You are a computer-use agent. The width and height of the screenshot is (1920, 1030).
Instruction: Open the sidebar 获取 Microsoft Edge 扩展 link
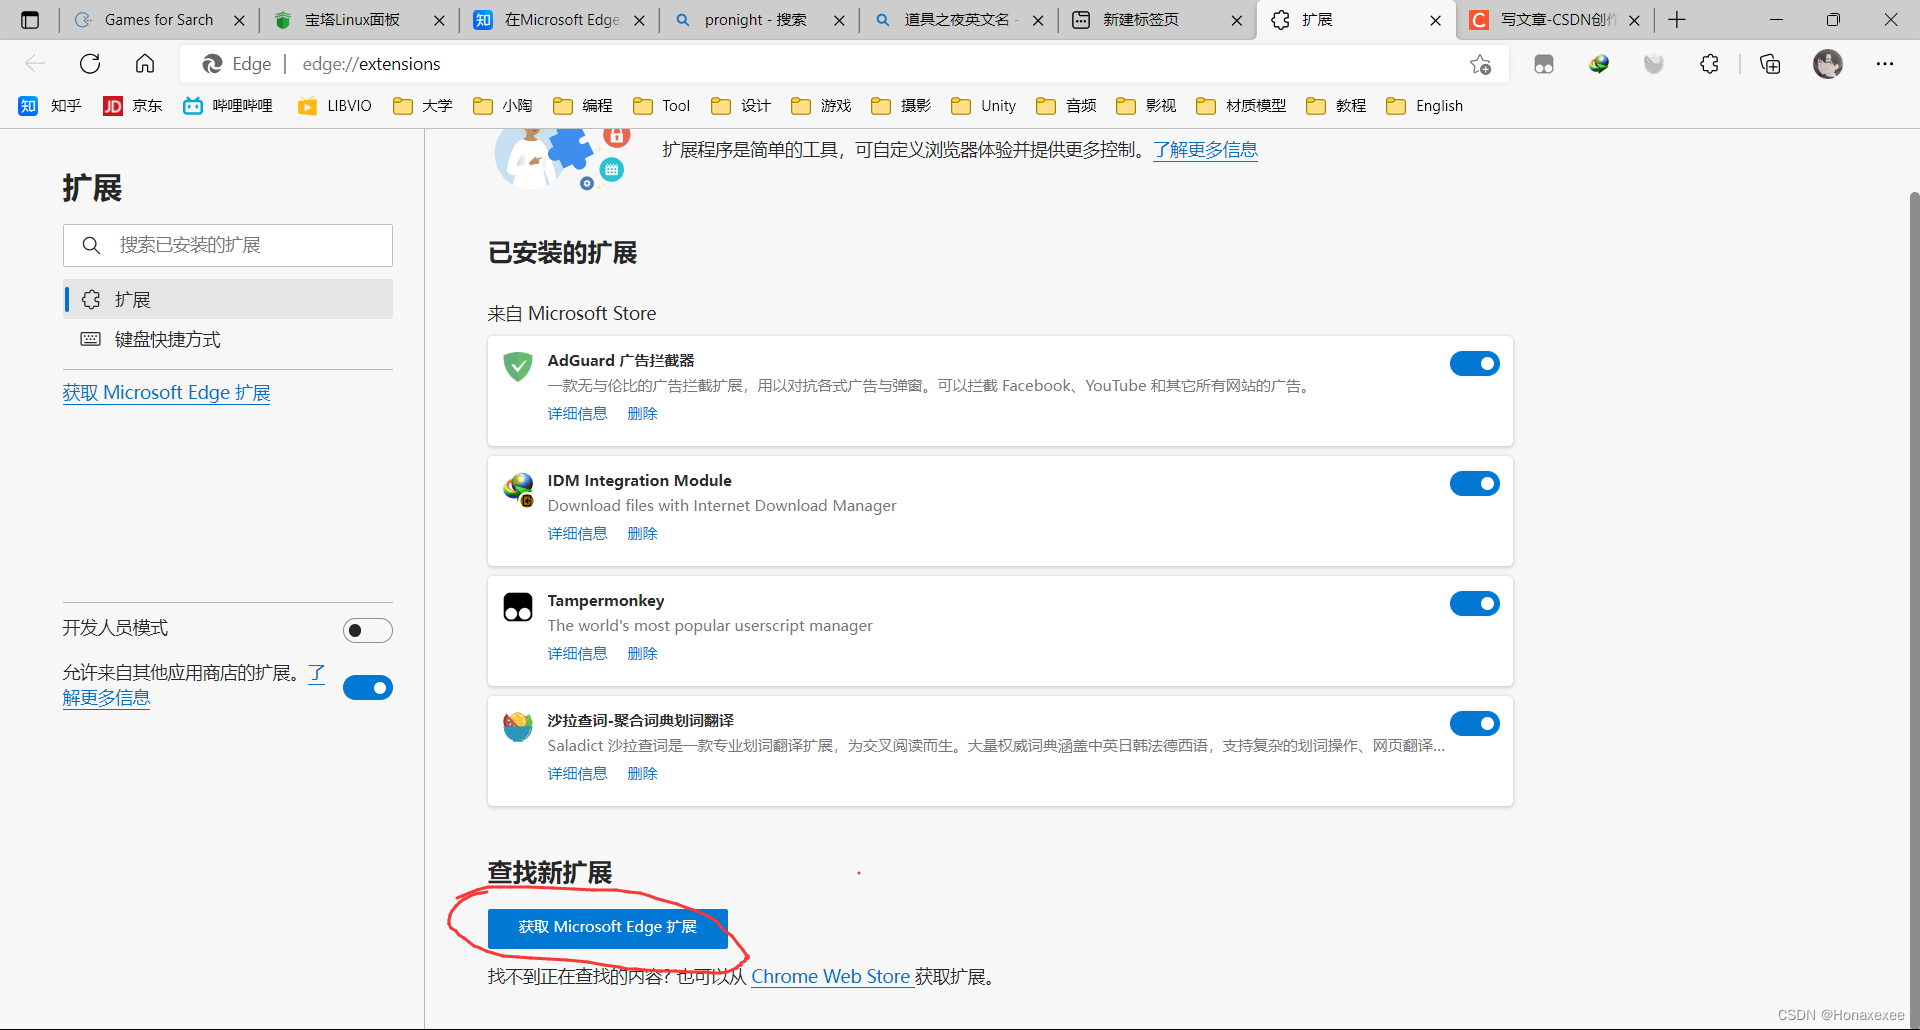tap(166, 393)
